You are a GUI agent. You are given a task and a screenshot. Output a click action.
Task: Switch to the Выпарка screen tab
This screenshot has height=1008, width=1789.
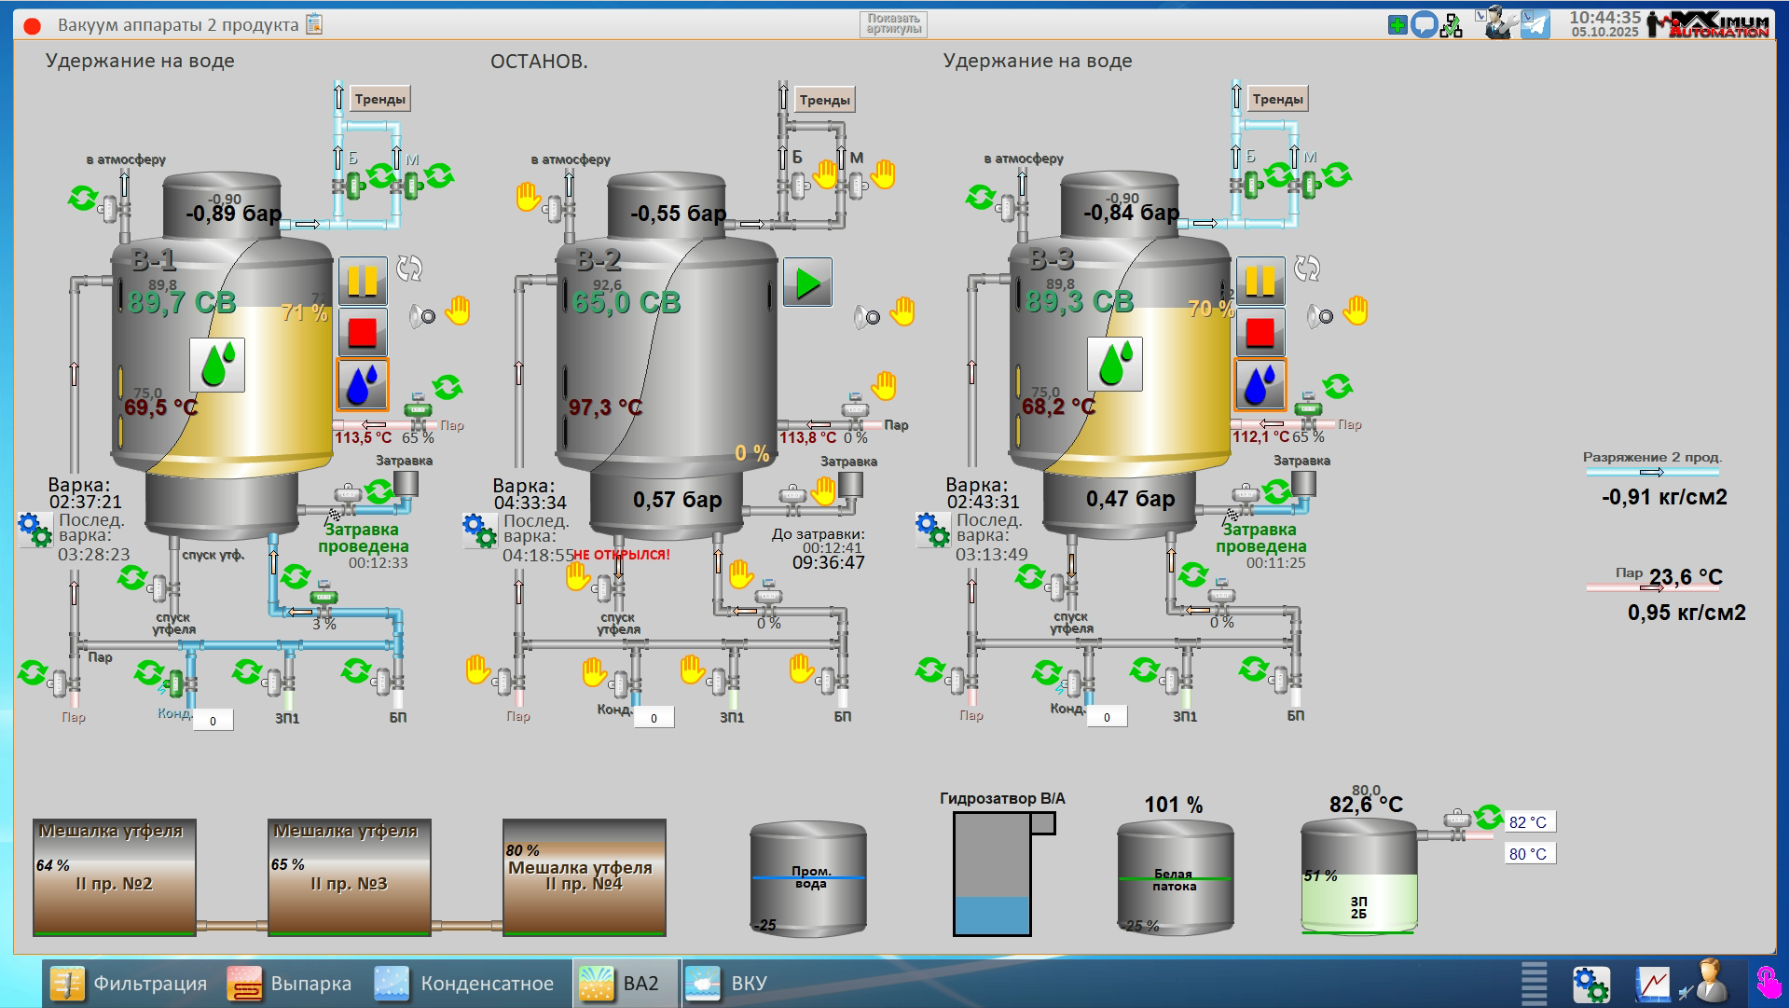(290, 984)
